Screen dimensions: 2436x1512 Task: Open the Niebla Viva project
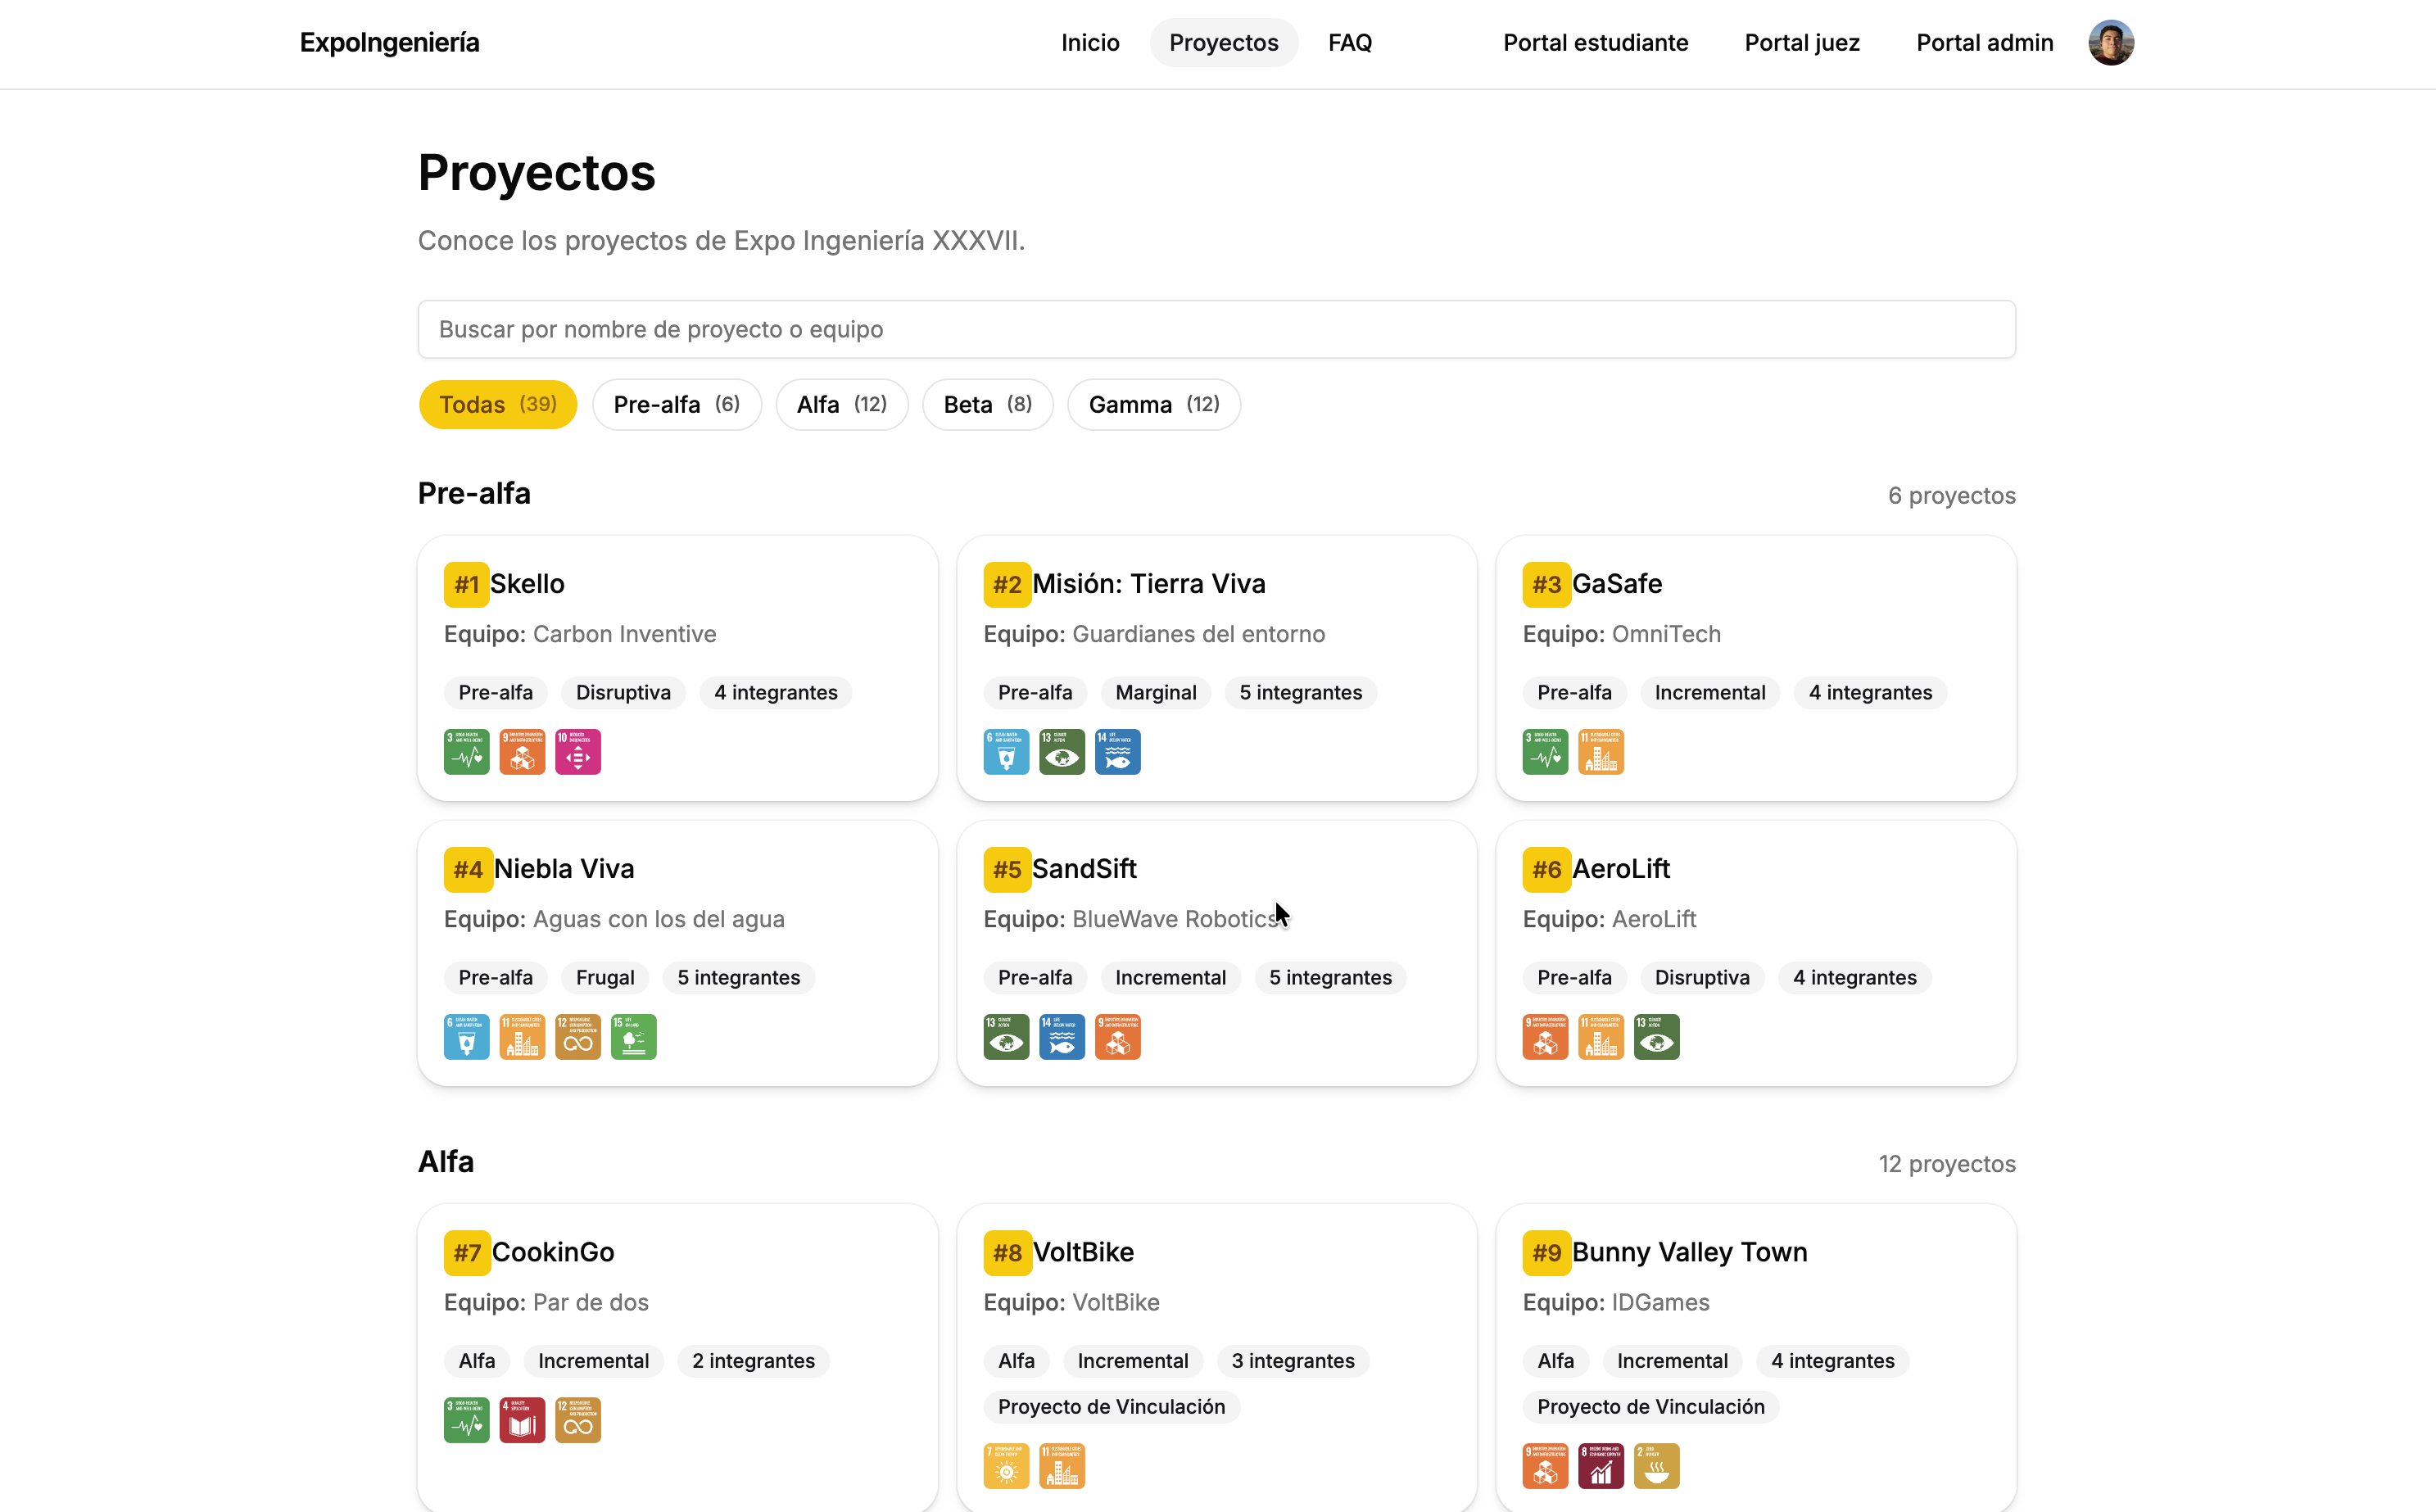564,869
